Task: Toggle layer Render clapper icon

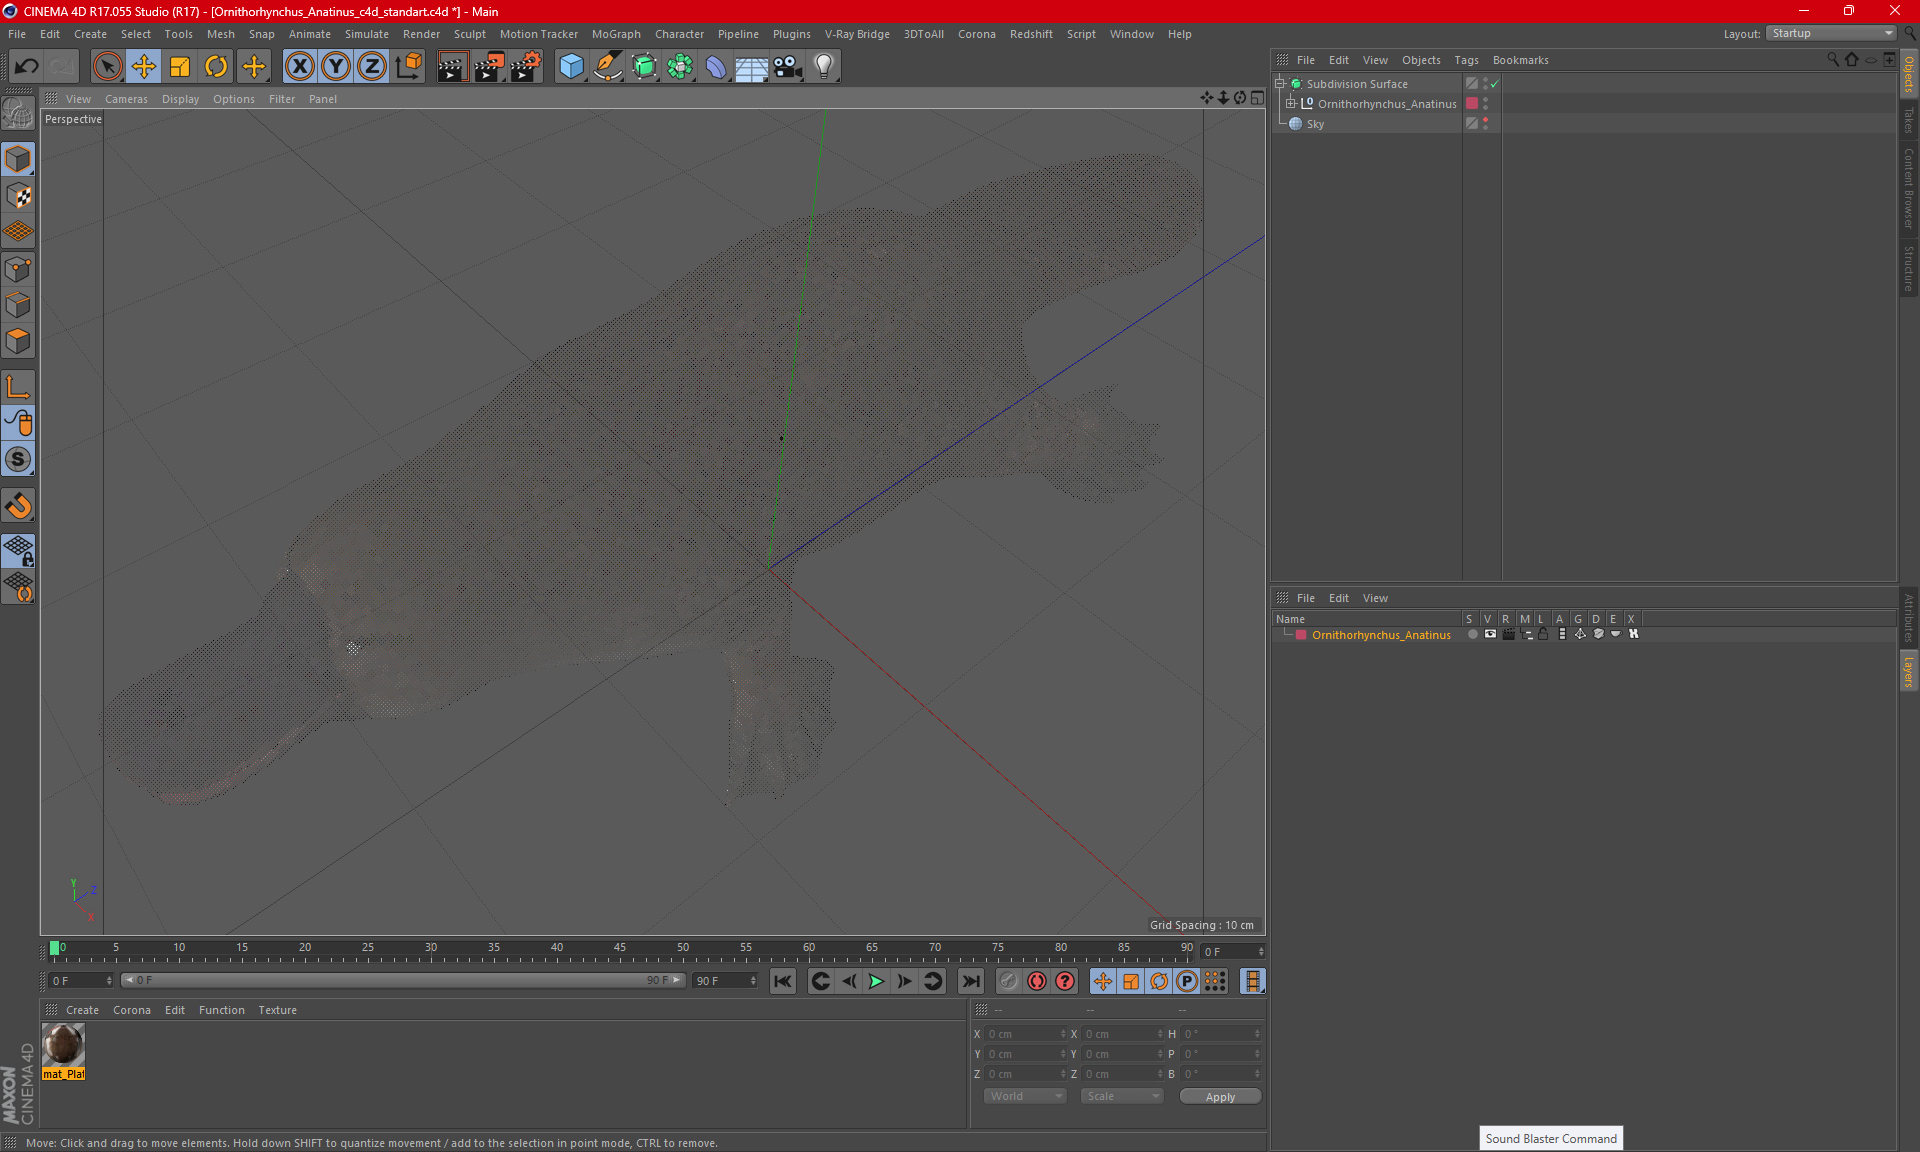Action: pos(1508,634)
